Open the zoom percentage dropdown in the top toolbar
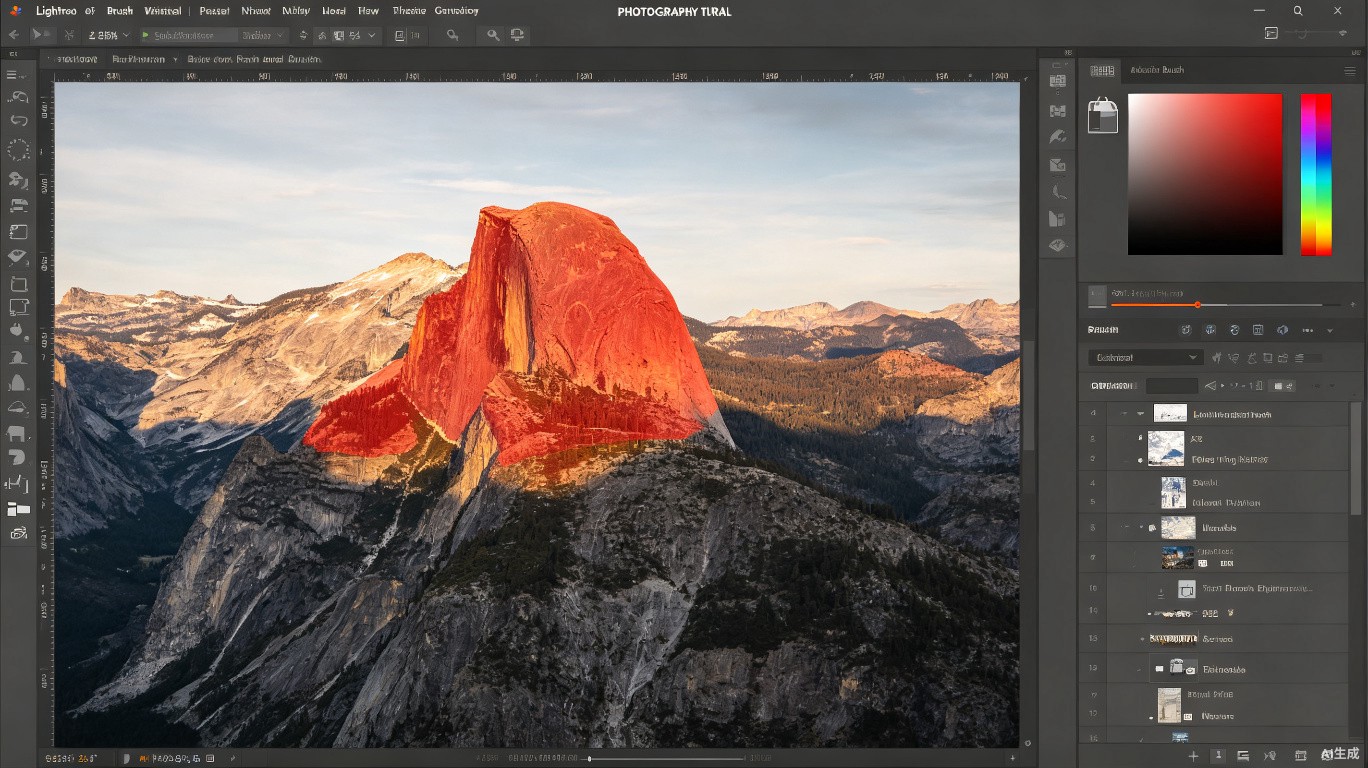 tap(108, 35)
